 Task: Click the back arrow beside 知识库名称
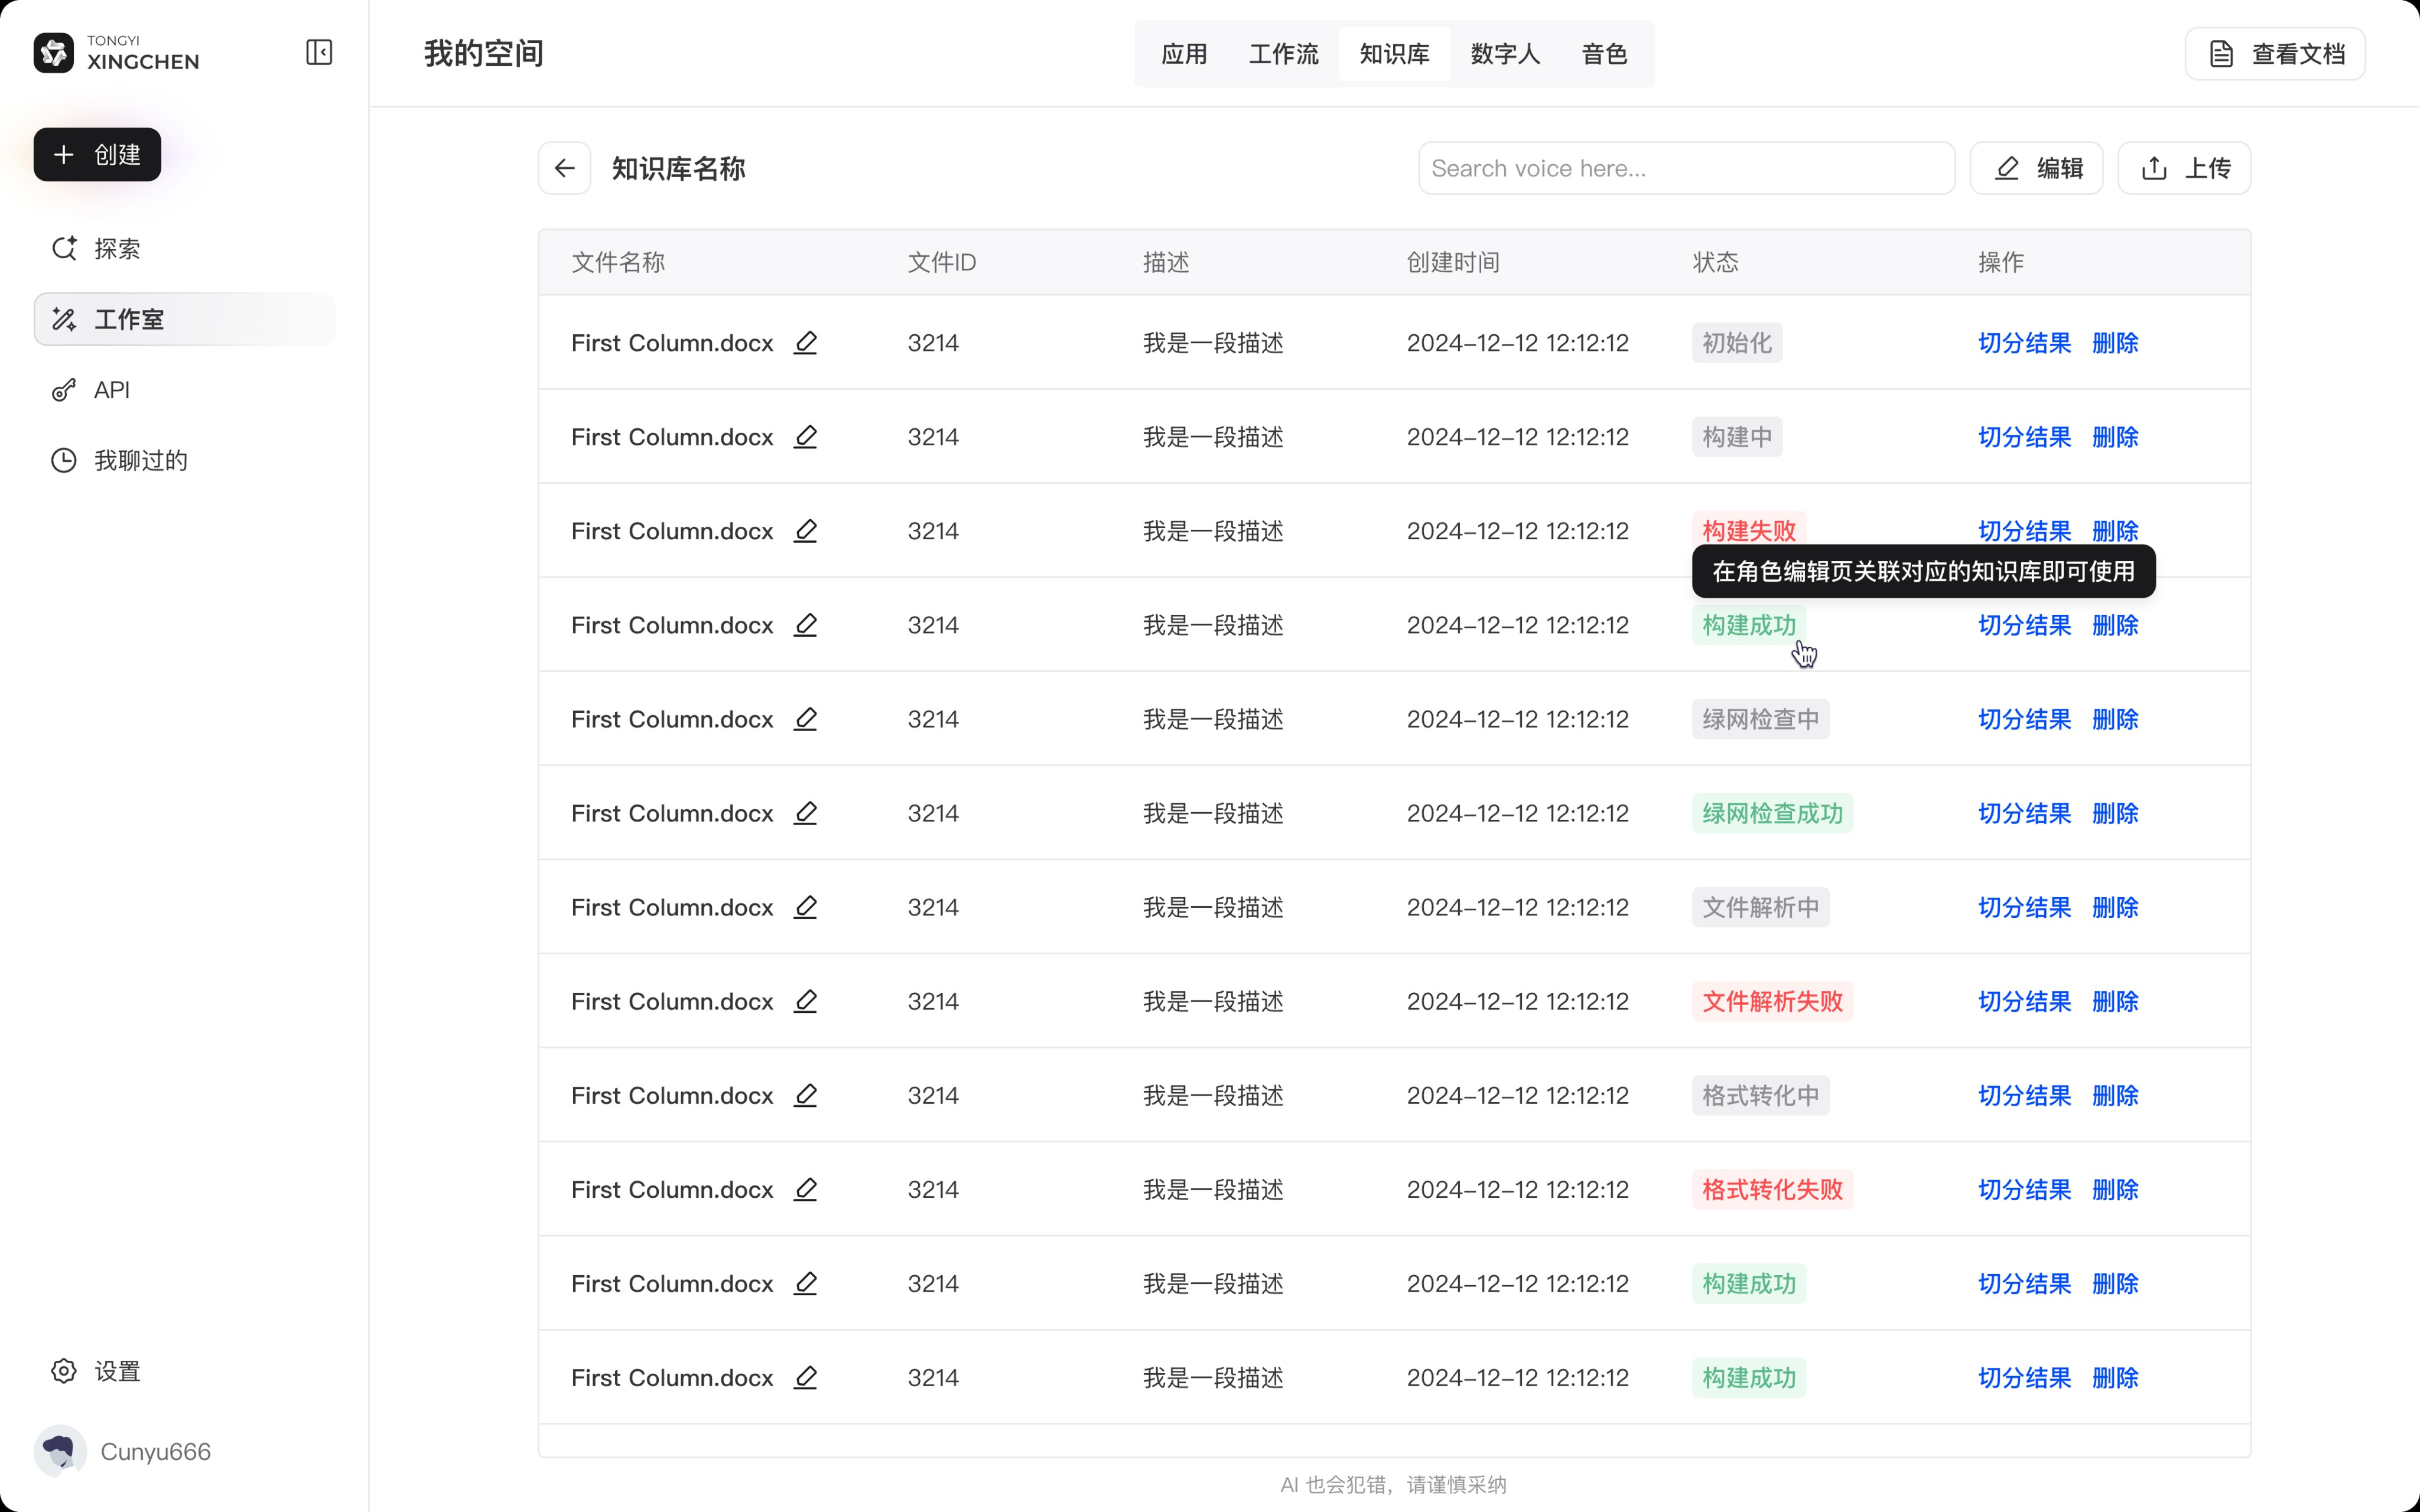[x=564, y=168]
